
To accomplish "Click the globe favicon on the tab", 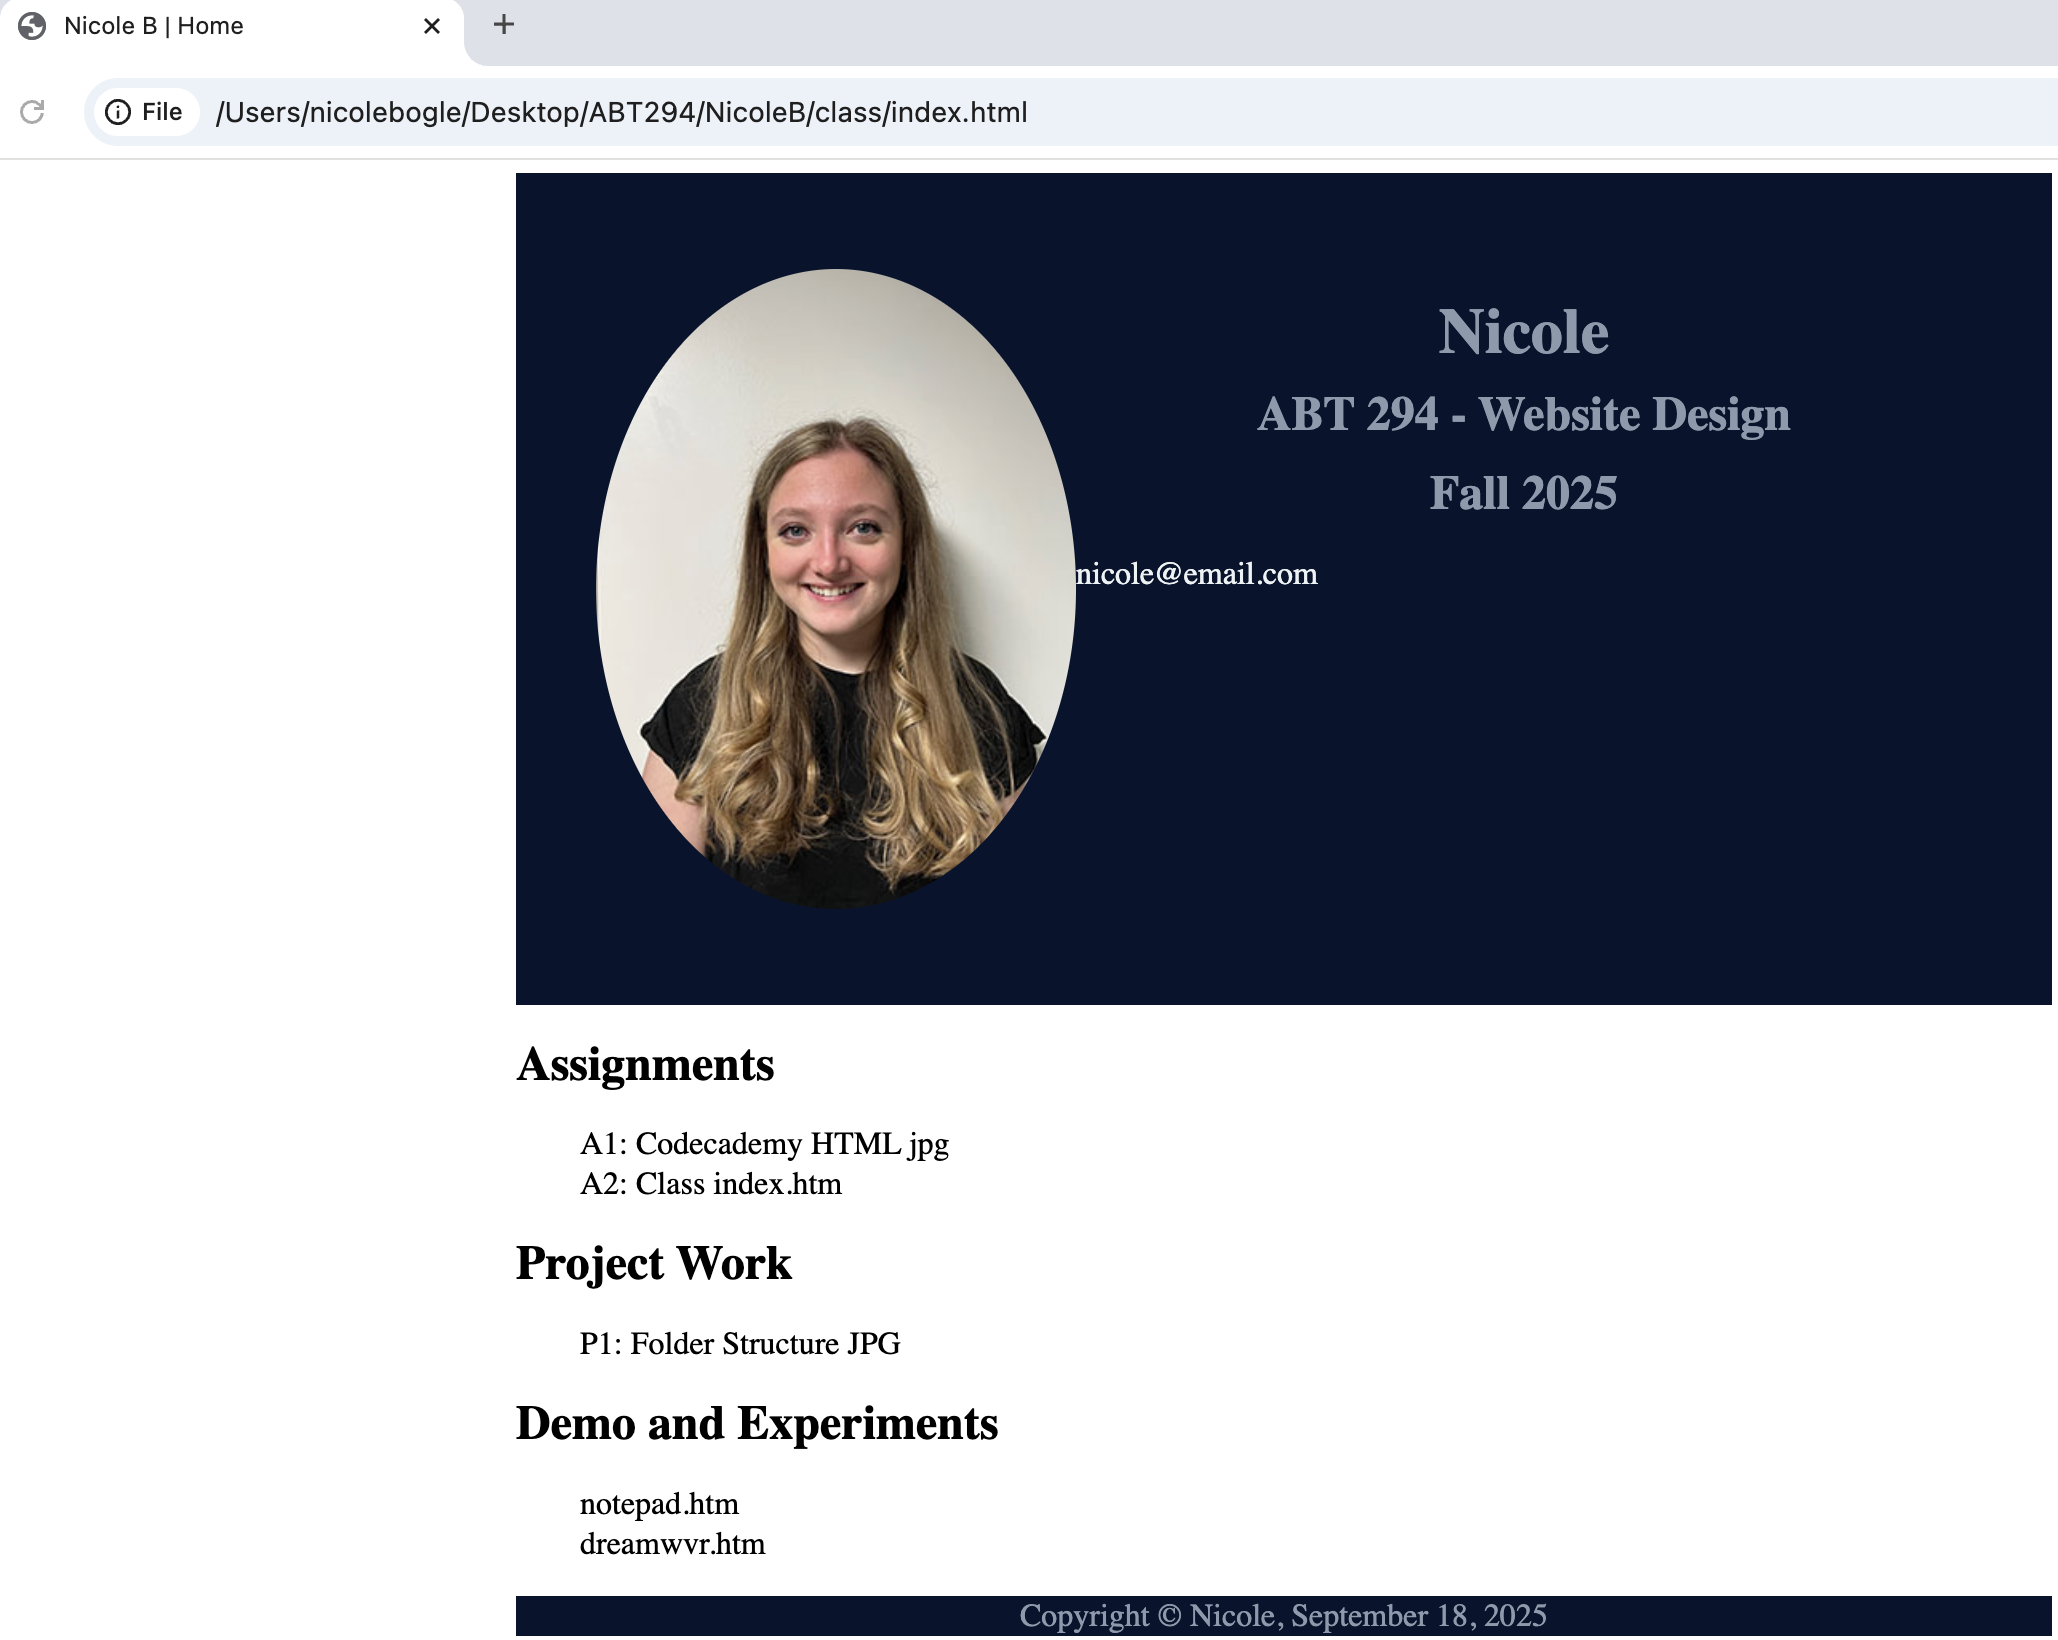I will point(32,26).
